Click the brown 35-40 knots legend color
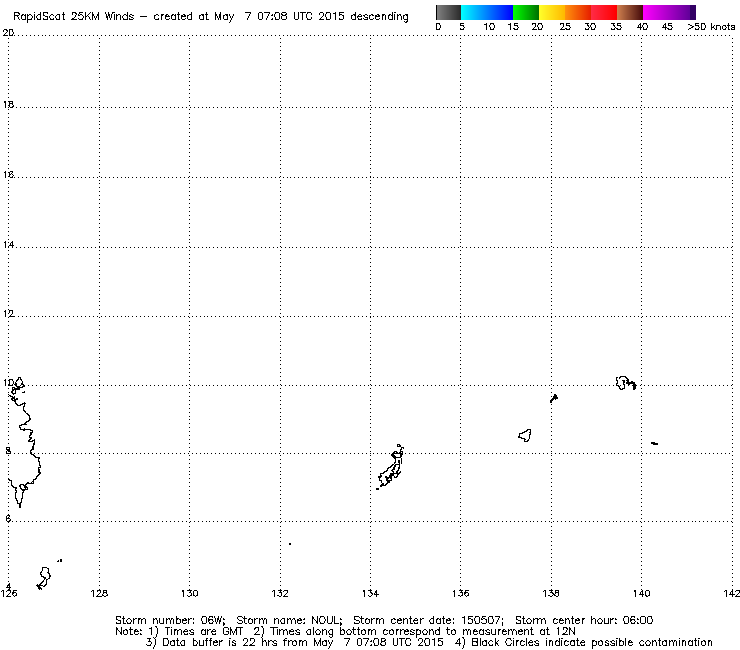Image resolution: width=740 pixels, height=650 pixels. click(630, 12)
